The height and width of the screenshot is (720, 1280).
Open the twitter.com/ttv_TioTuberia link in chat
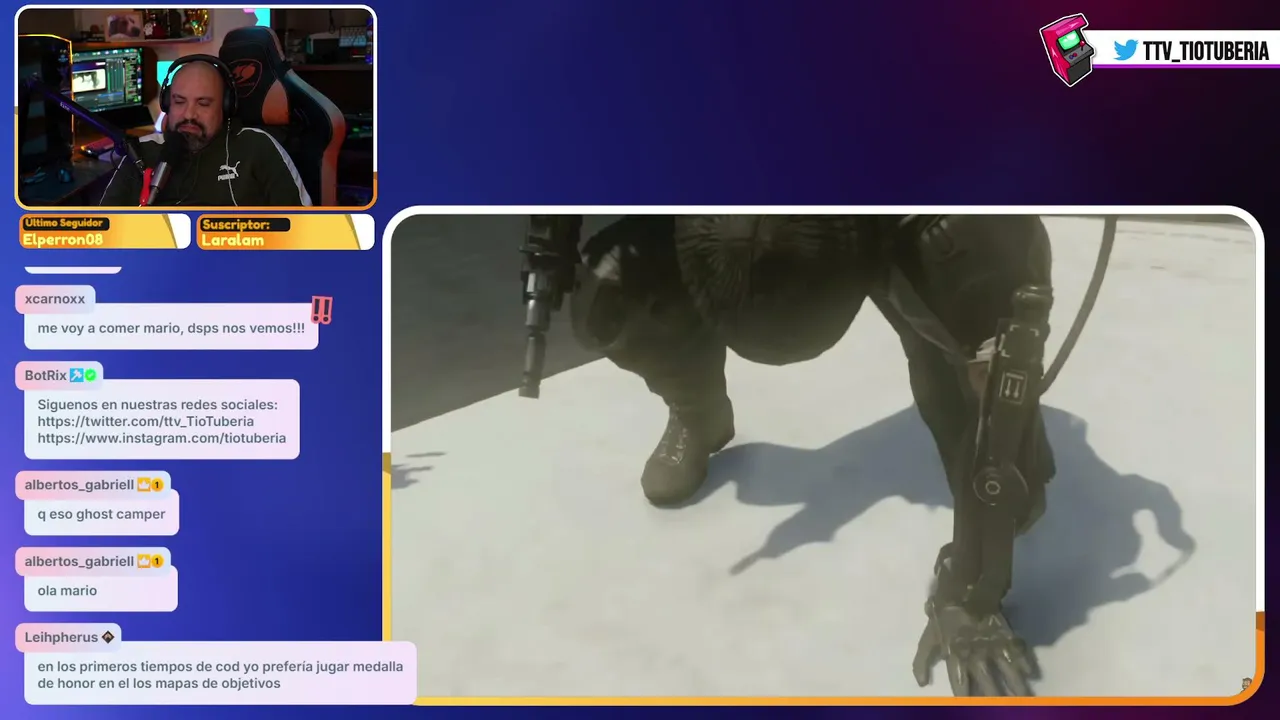click(x=146, y=421)
